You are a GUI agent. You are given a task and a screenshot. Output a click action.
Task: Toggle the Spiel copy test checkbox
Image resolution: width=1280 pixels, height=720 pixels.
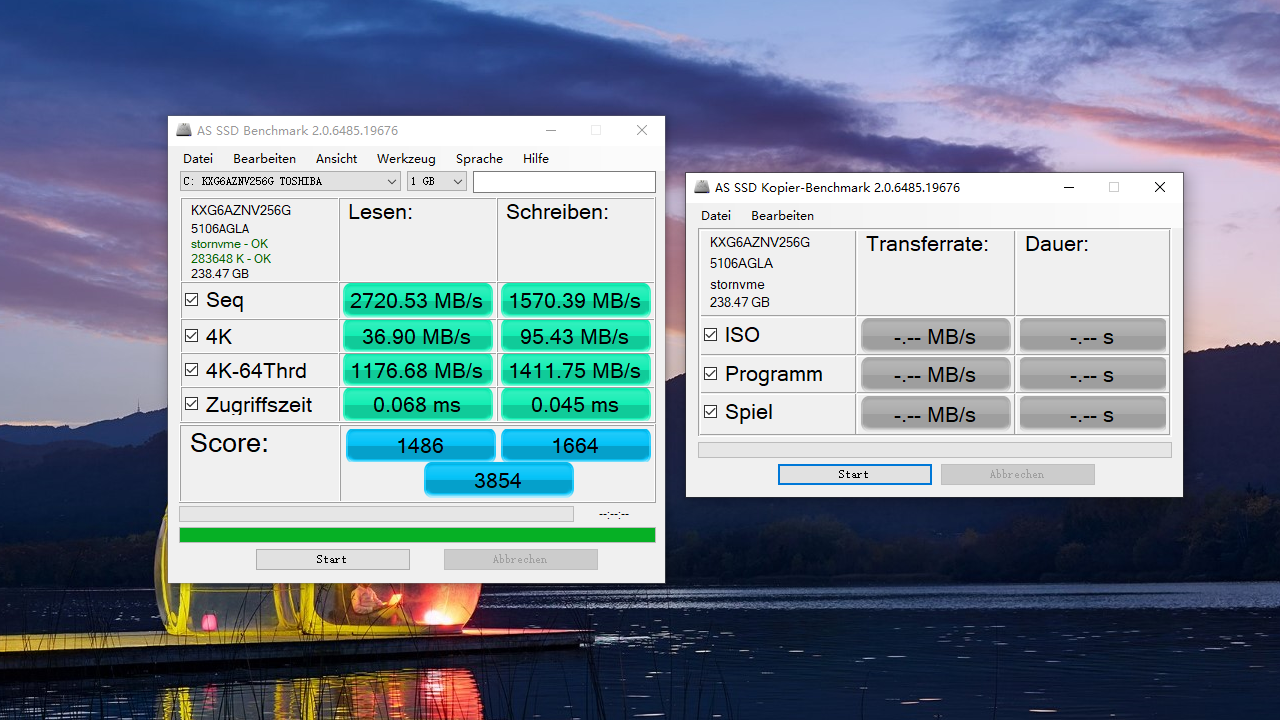point(710,411)
